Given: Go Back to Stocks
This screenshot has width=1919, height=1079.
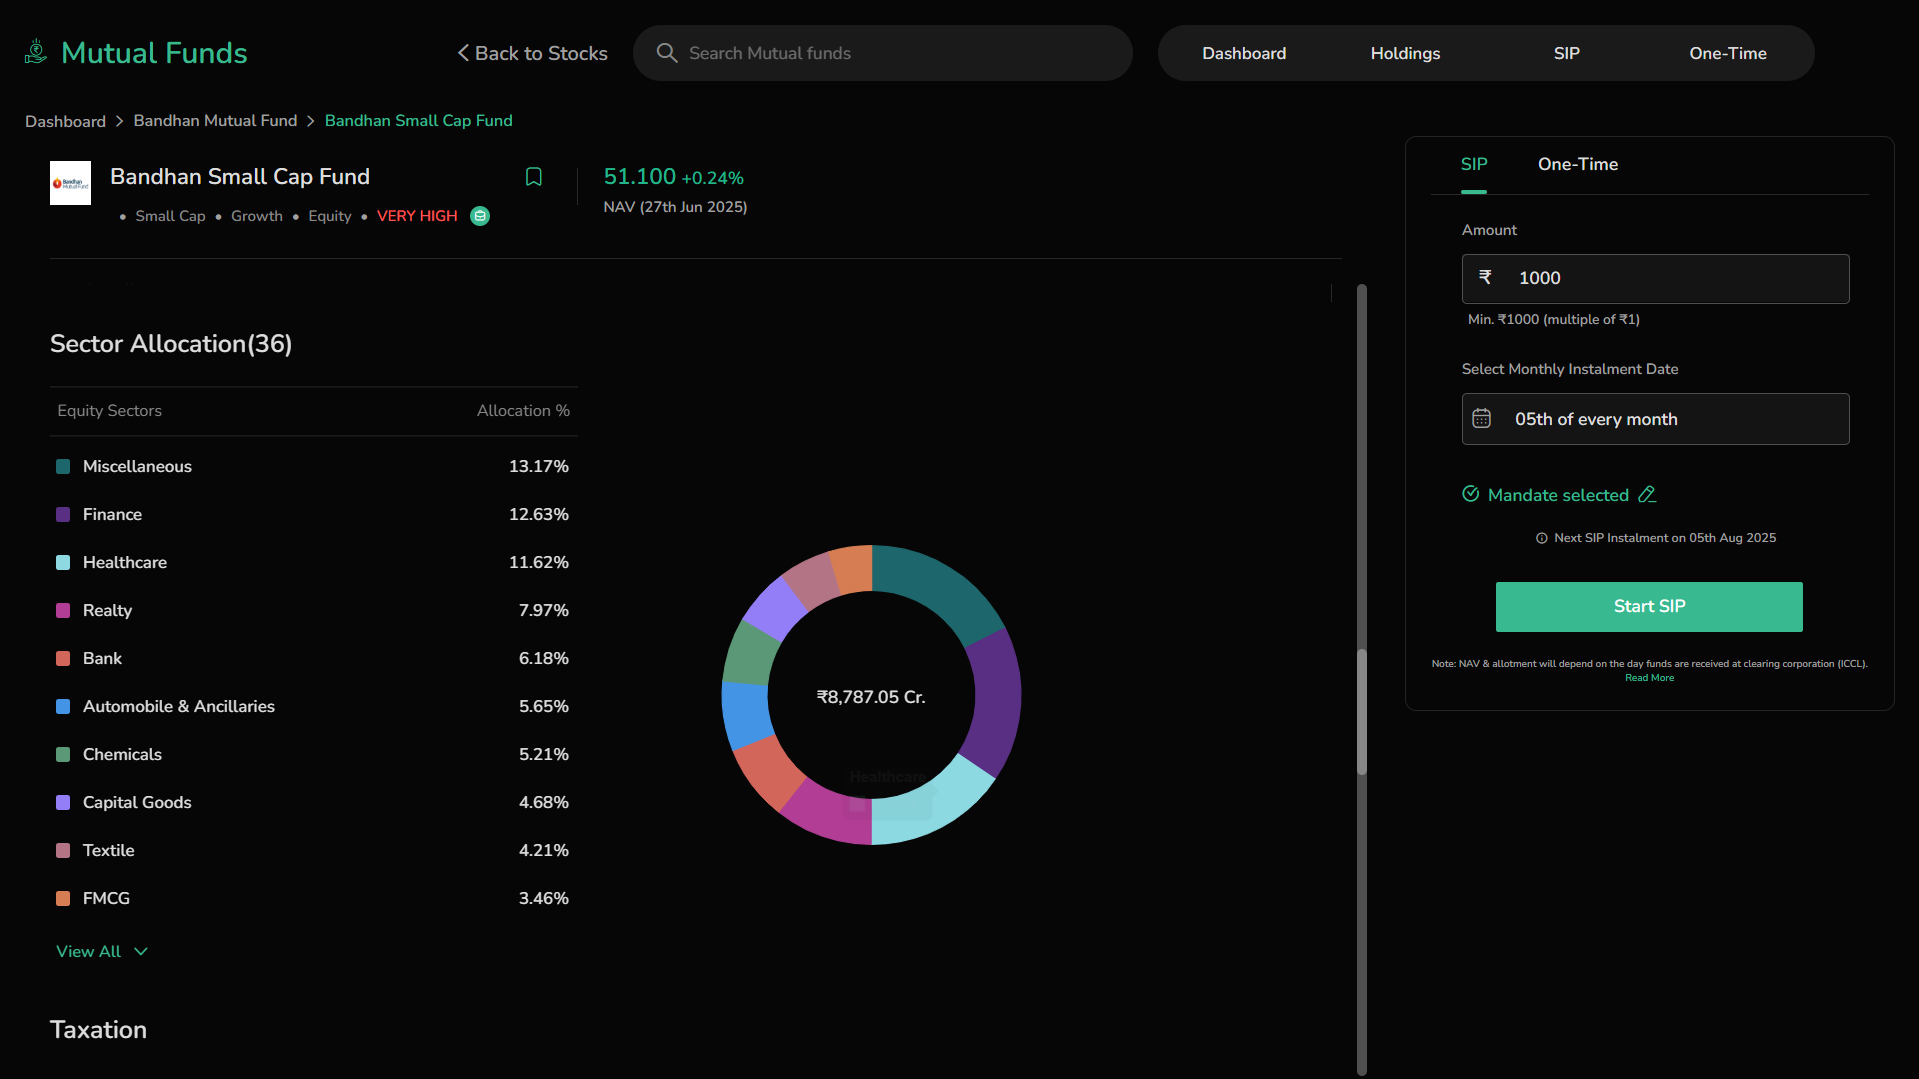Looking at the screenshot, I should pos(532,53).
